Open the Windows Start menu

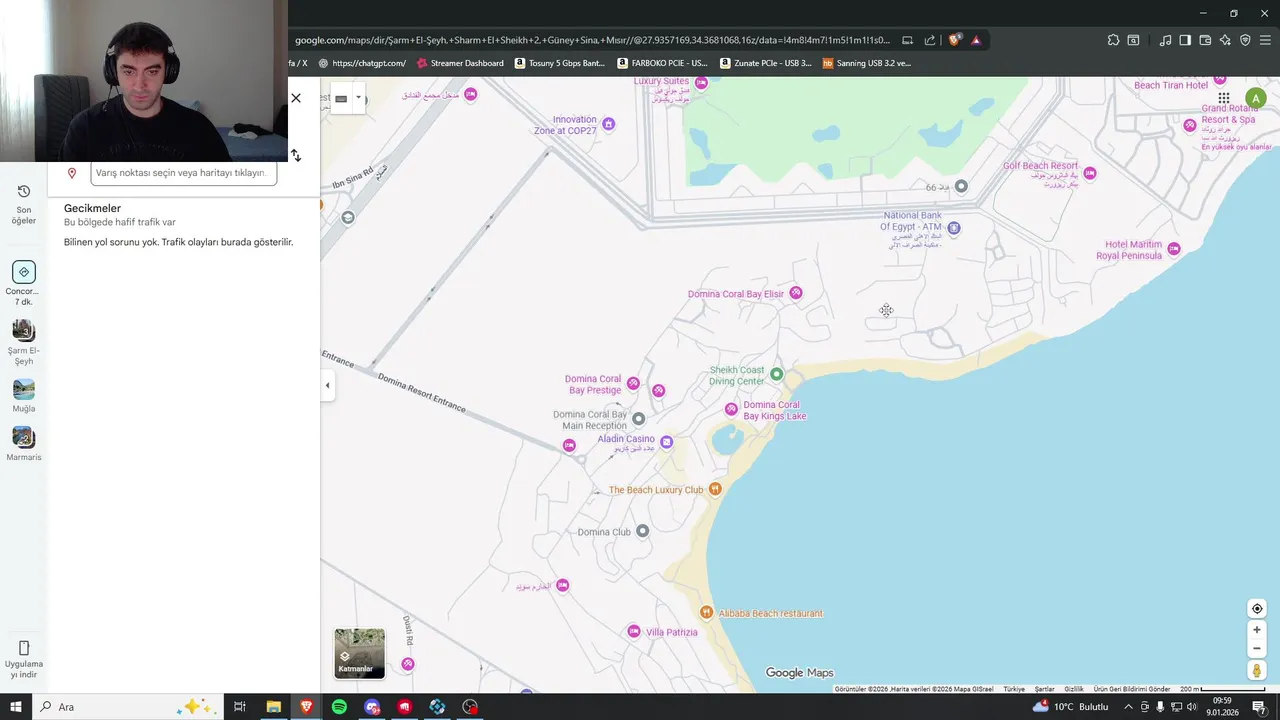point(16,707)
